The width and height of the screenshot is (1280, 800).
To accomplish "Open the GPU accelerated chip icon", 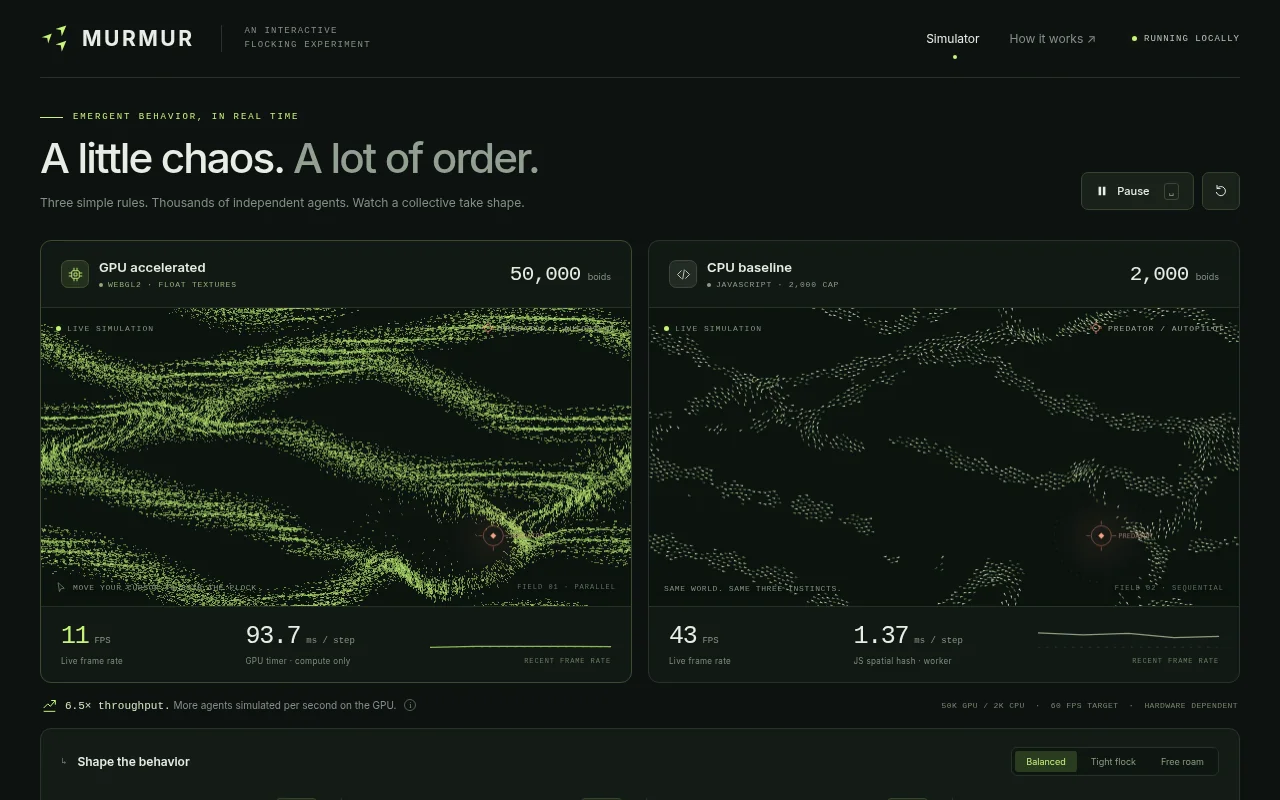I will tap(75, 274).
